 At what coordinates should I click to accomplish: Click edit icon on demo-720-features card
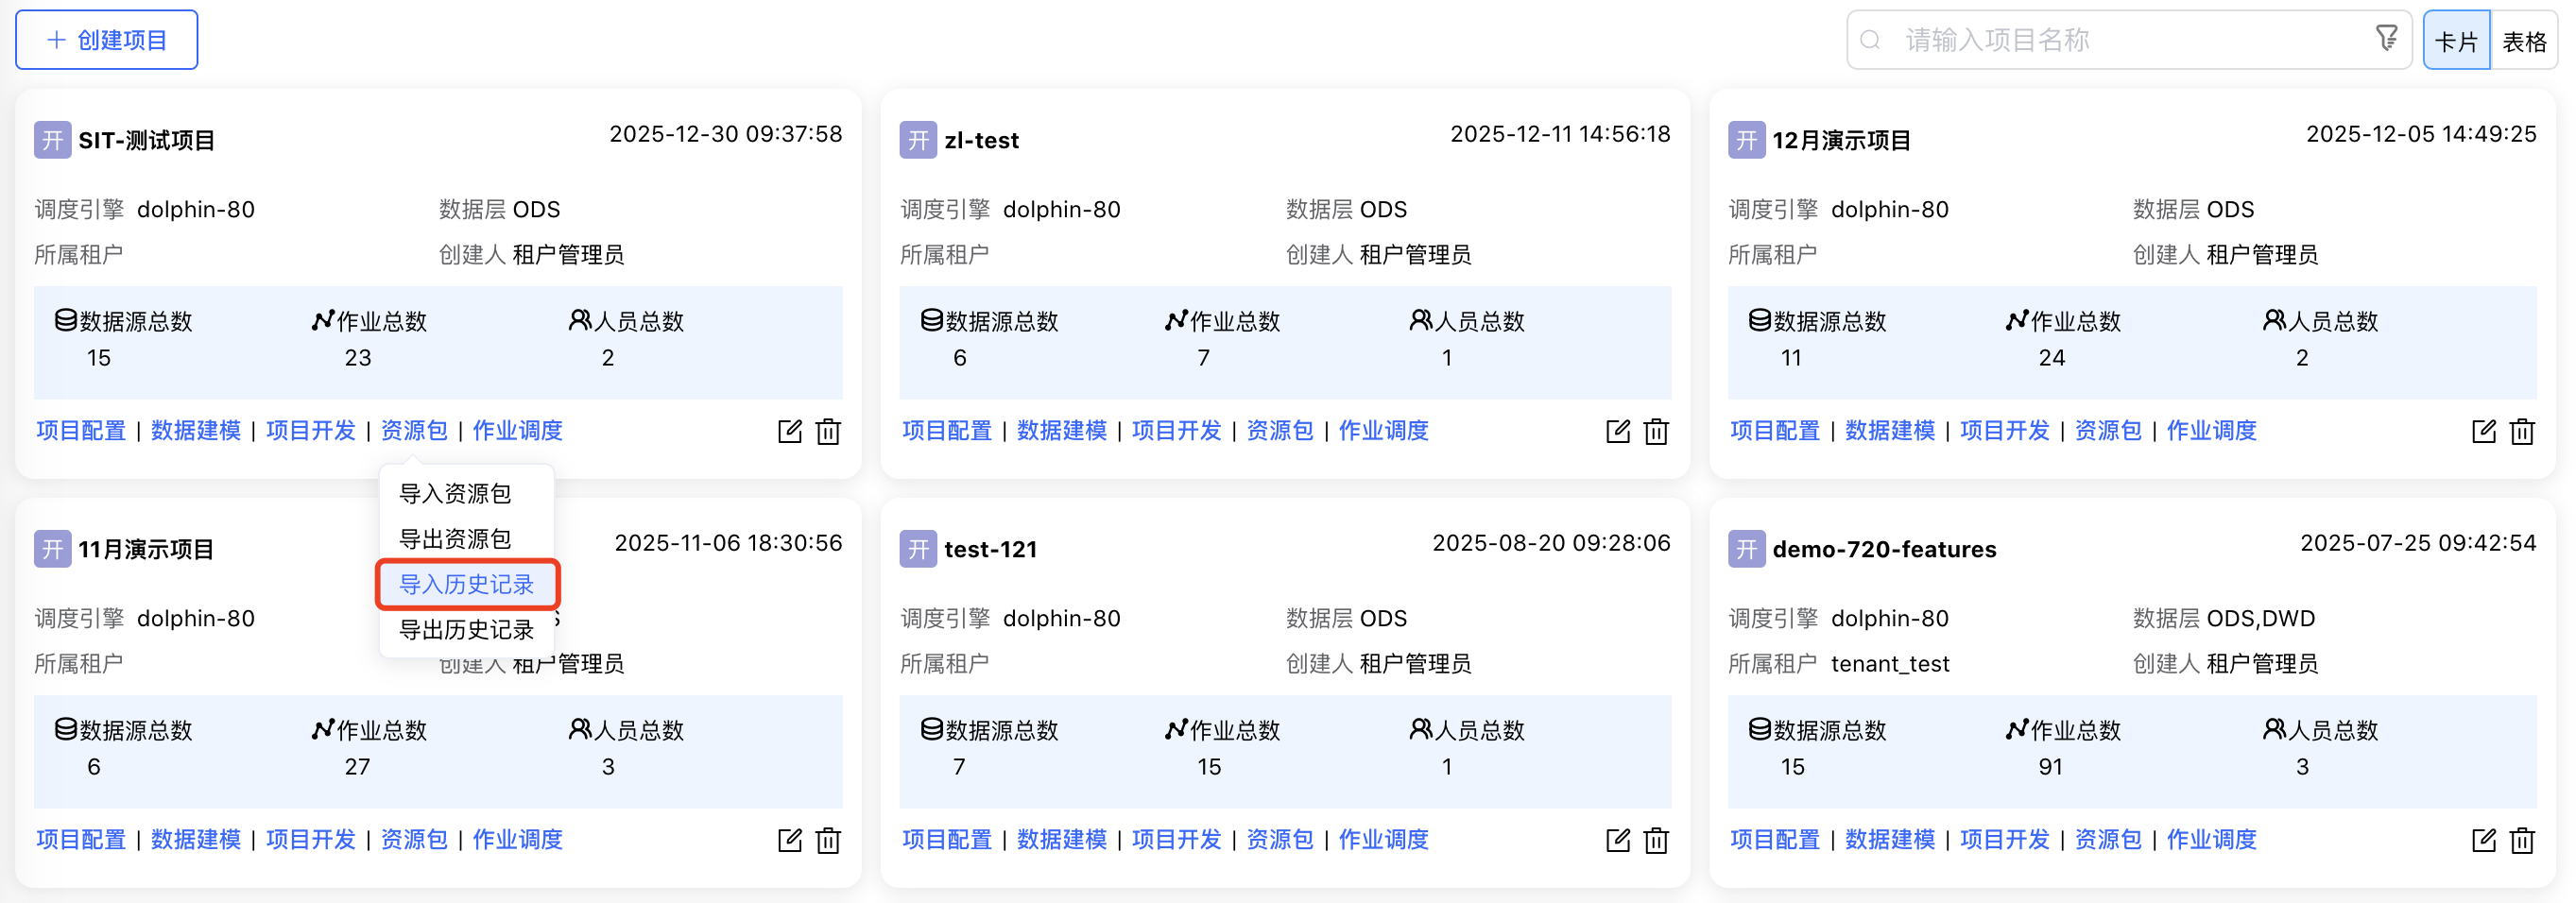(x=2483, y=840)
